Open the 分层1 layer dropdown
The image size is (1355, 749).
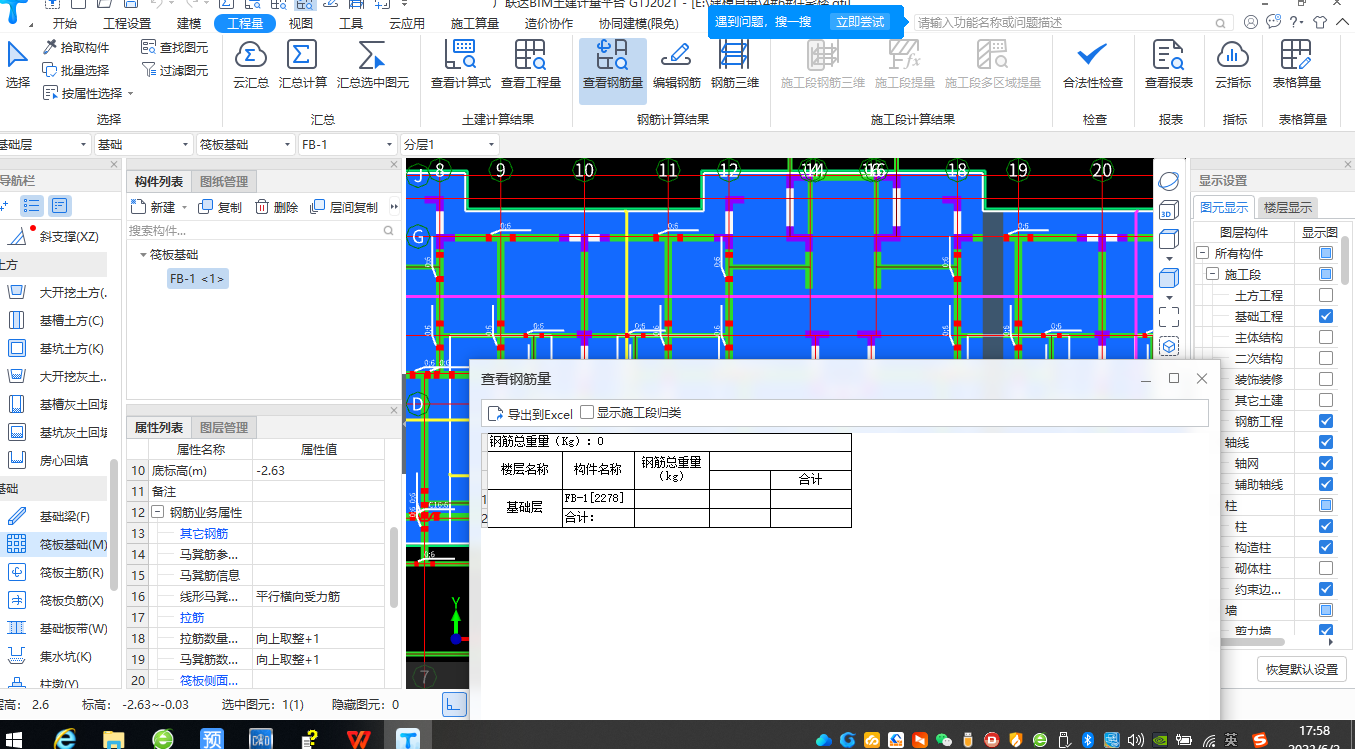tap(449, 145)
